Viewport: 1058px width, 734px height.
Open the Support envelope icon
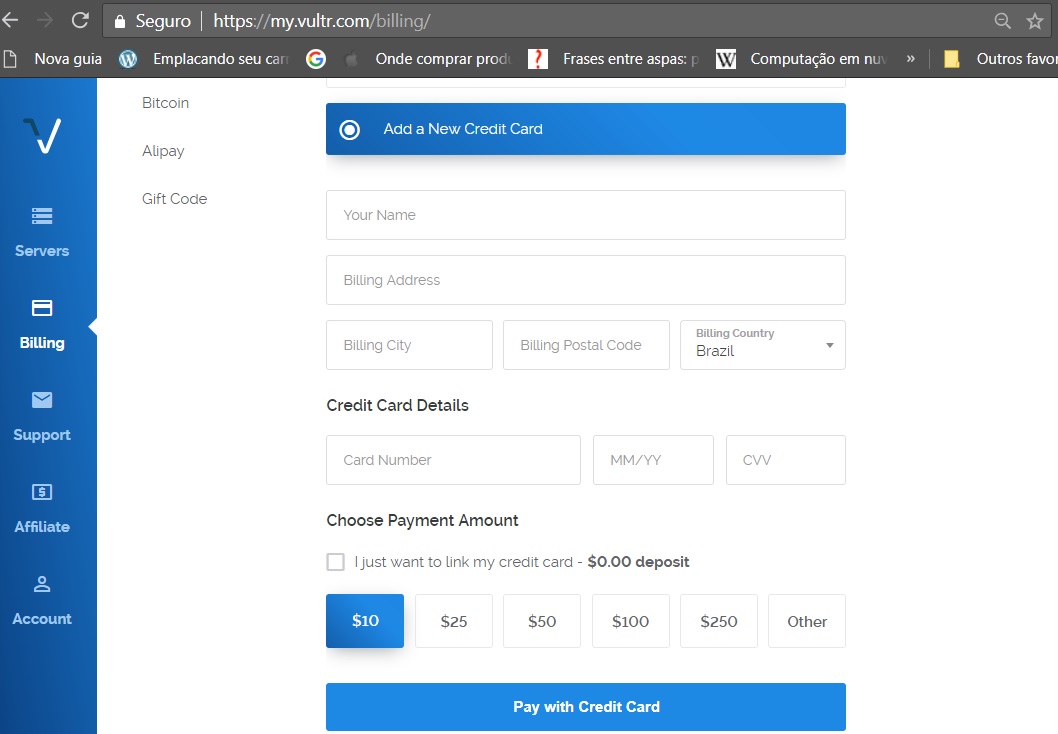click(x=42, y=400)
